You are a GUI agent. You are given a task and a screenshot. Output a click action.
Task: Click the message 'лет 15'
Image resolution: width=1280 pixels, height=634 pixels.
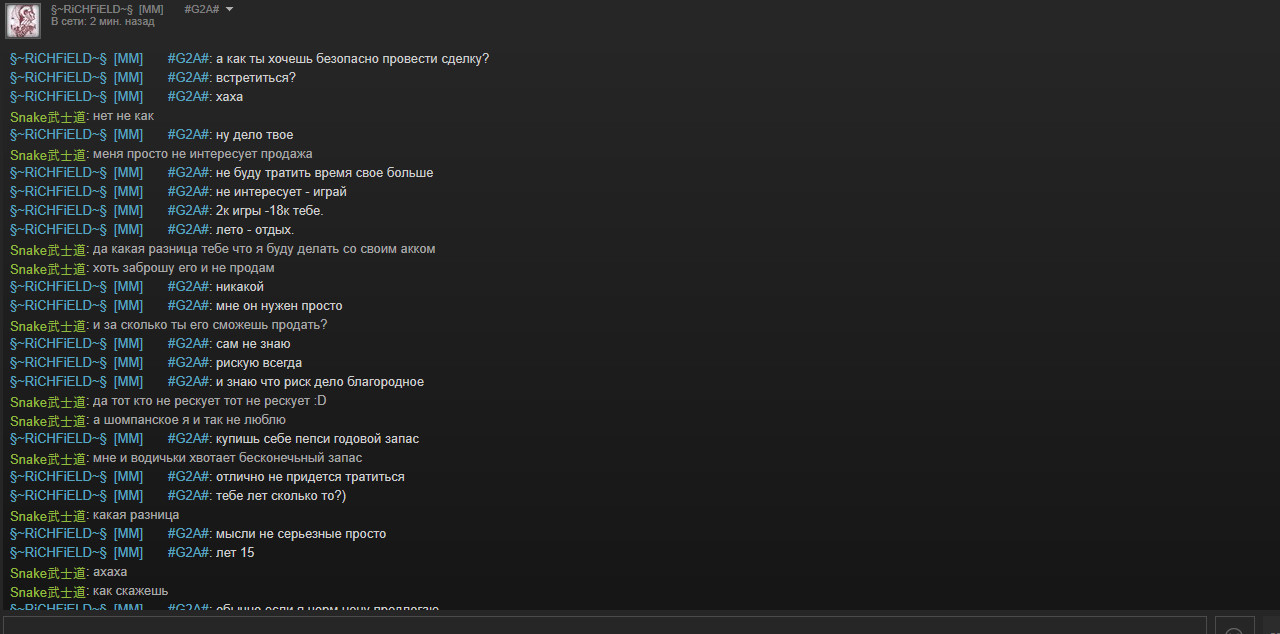tap(235, 553)
